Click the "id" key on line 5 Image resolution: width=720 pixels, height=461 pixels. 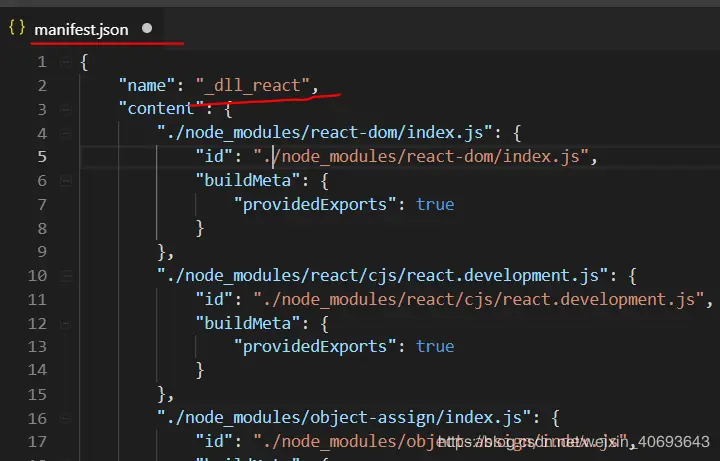pyautogui.click(x=214, y=157)
